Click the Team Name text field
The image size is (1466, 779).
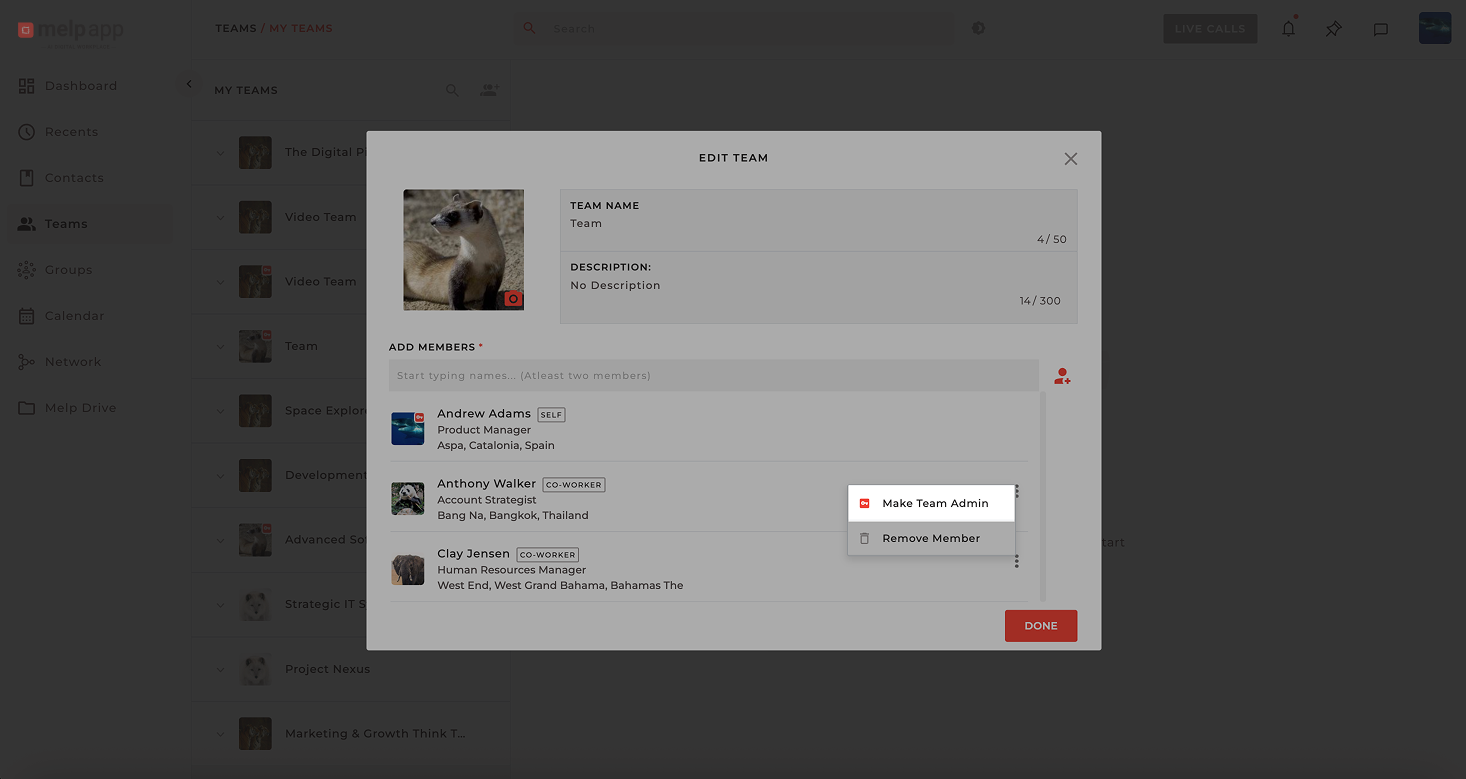pyautogui.click(x=817, y=224)
